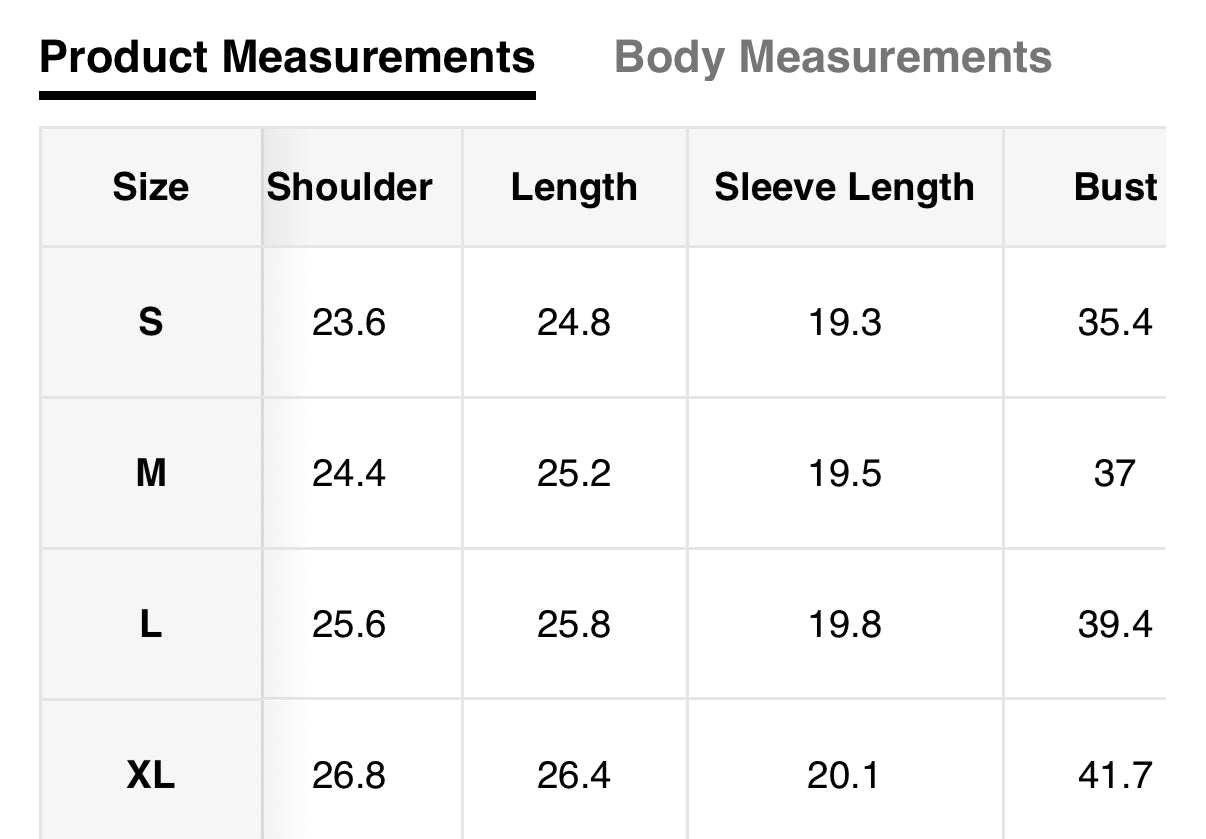Select the S size row label

[x=150, y=322]
